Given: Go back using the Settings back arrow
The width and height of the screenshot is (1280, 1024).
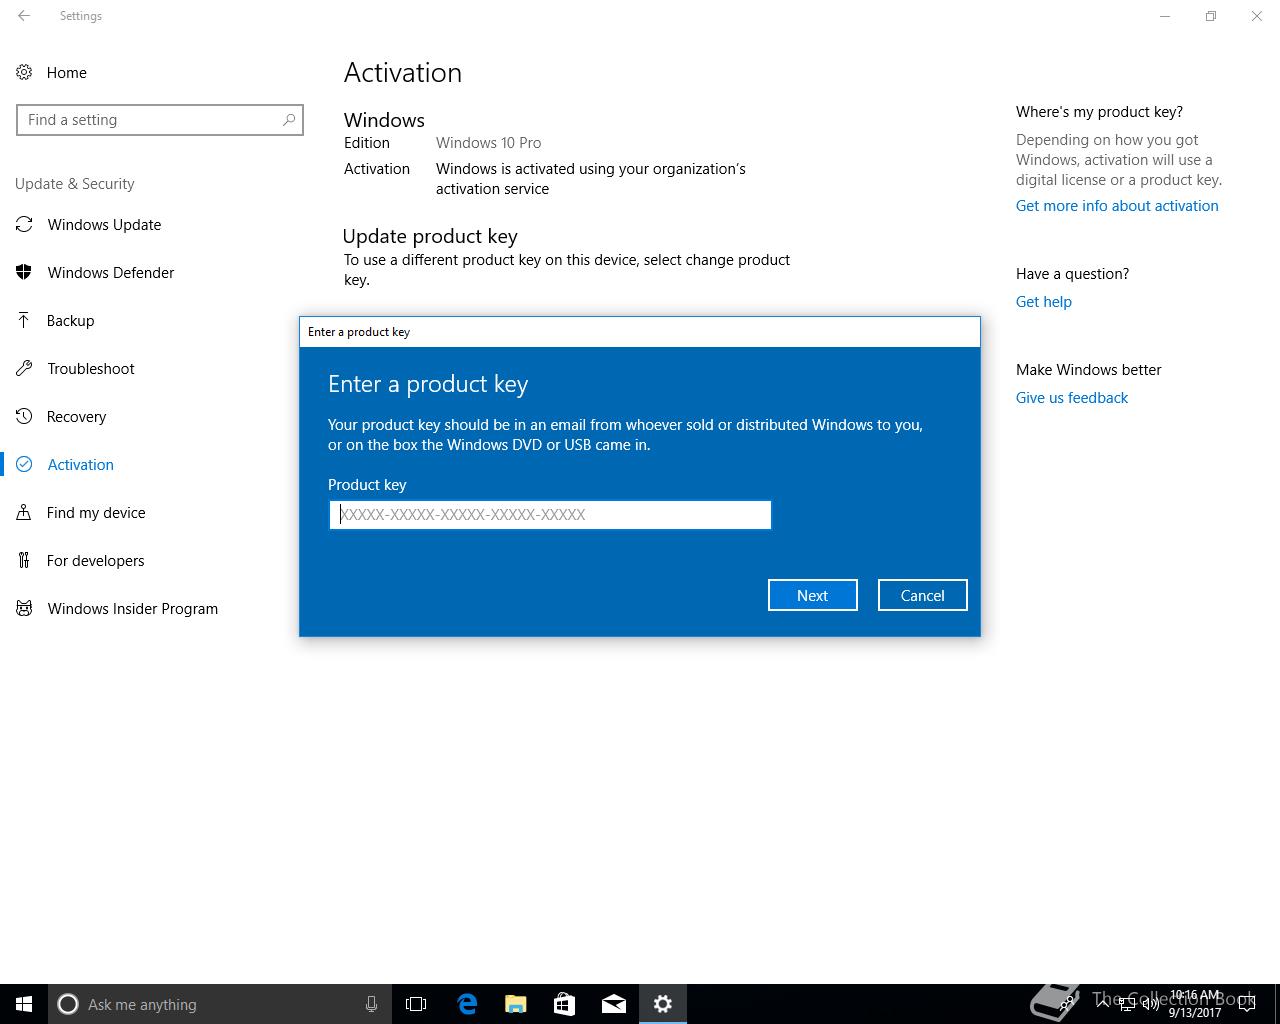Looking at the screenshot, I should coord(24,16).
